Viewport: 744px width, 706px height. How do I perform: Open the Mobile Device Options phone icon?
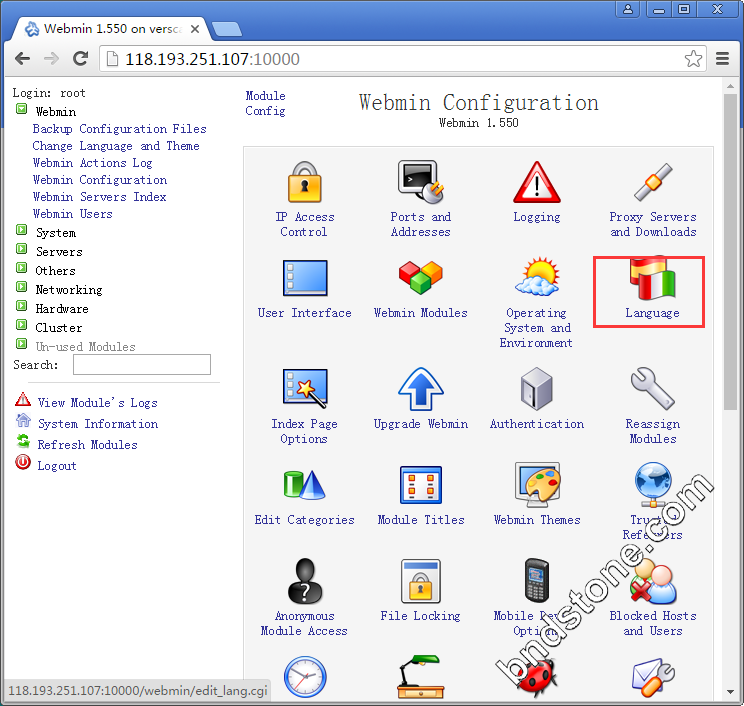(x=537, y=581)
